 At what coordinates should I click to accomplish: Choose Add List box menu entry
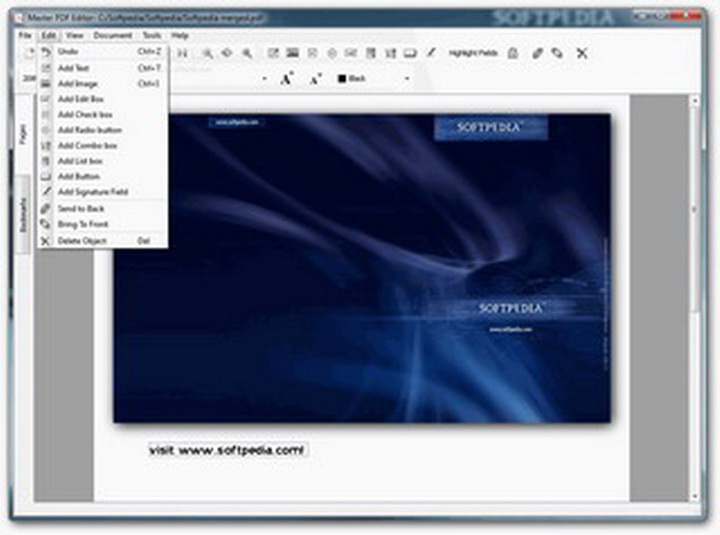103,161
